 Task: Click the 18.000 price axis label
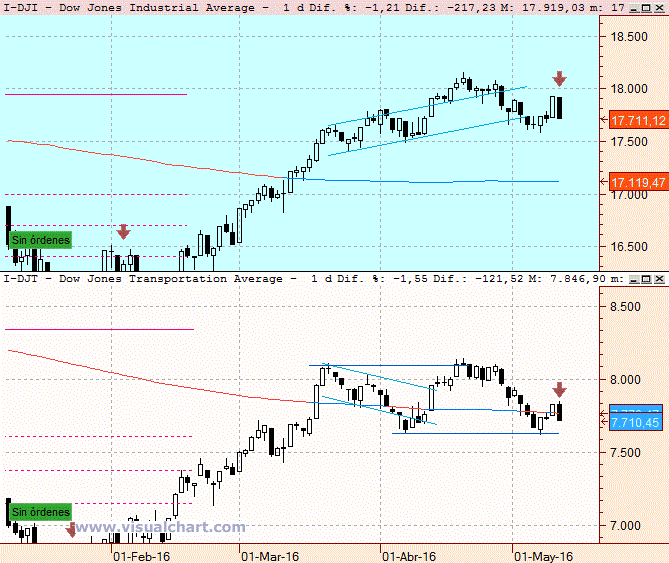click(629, 89)
